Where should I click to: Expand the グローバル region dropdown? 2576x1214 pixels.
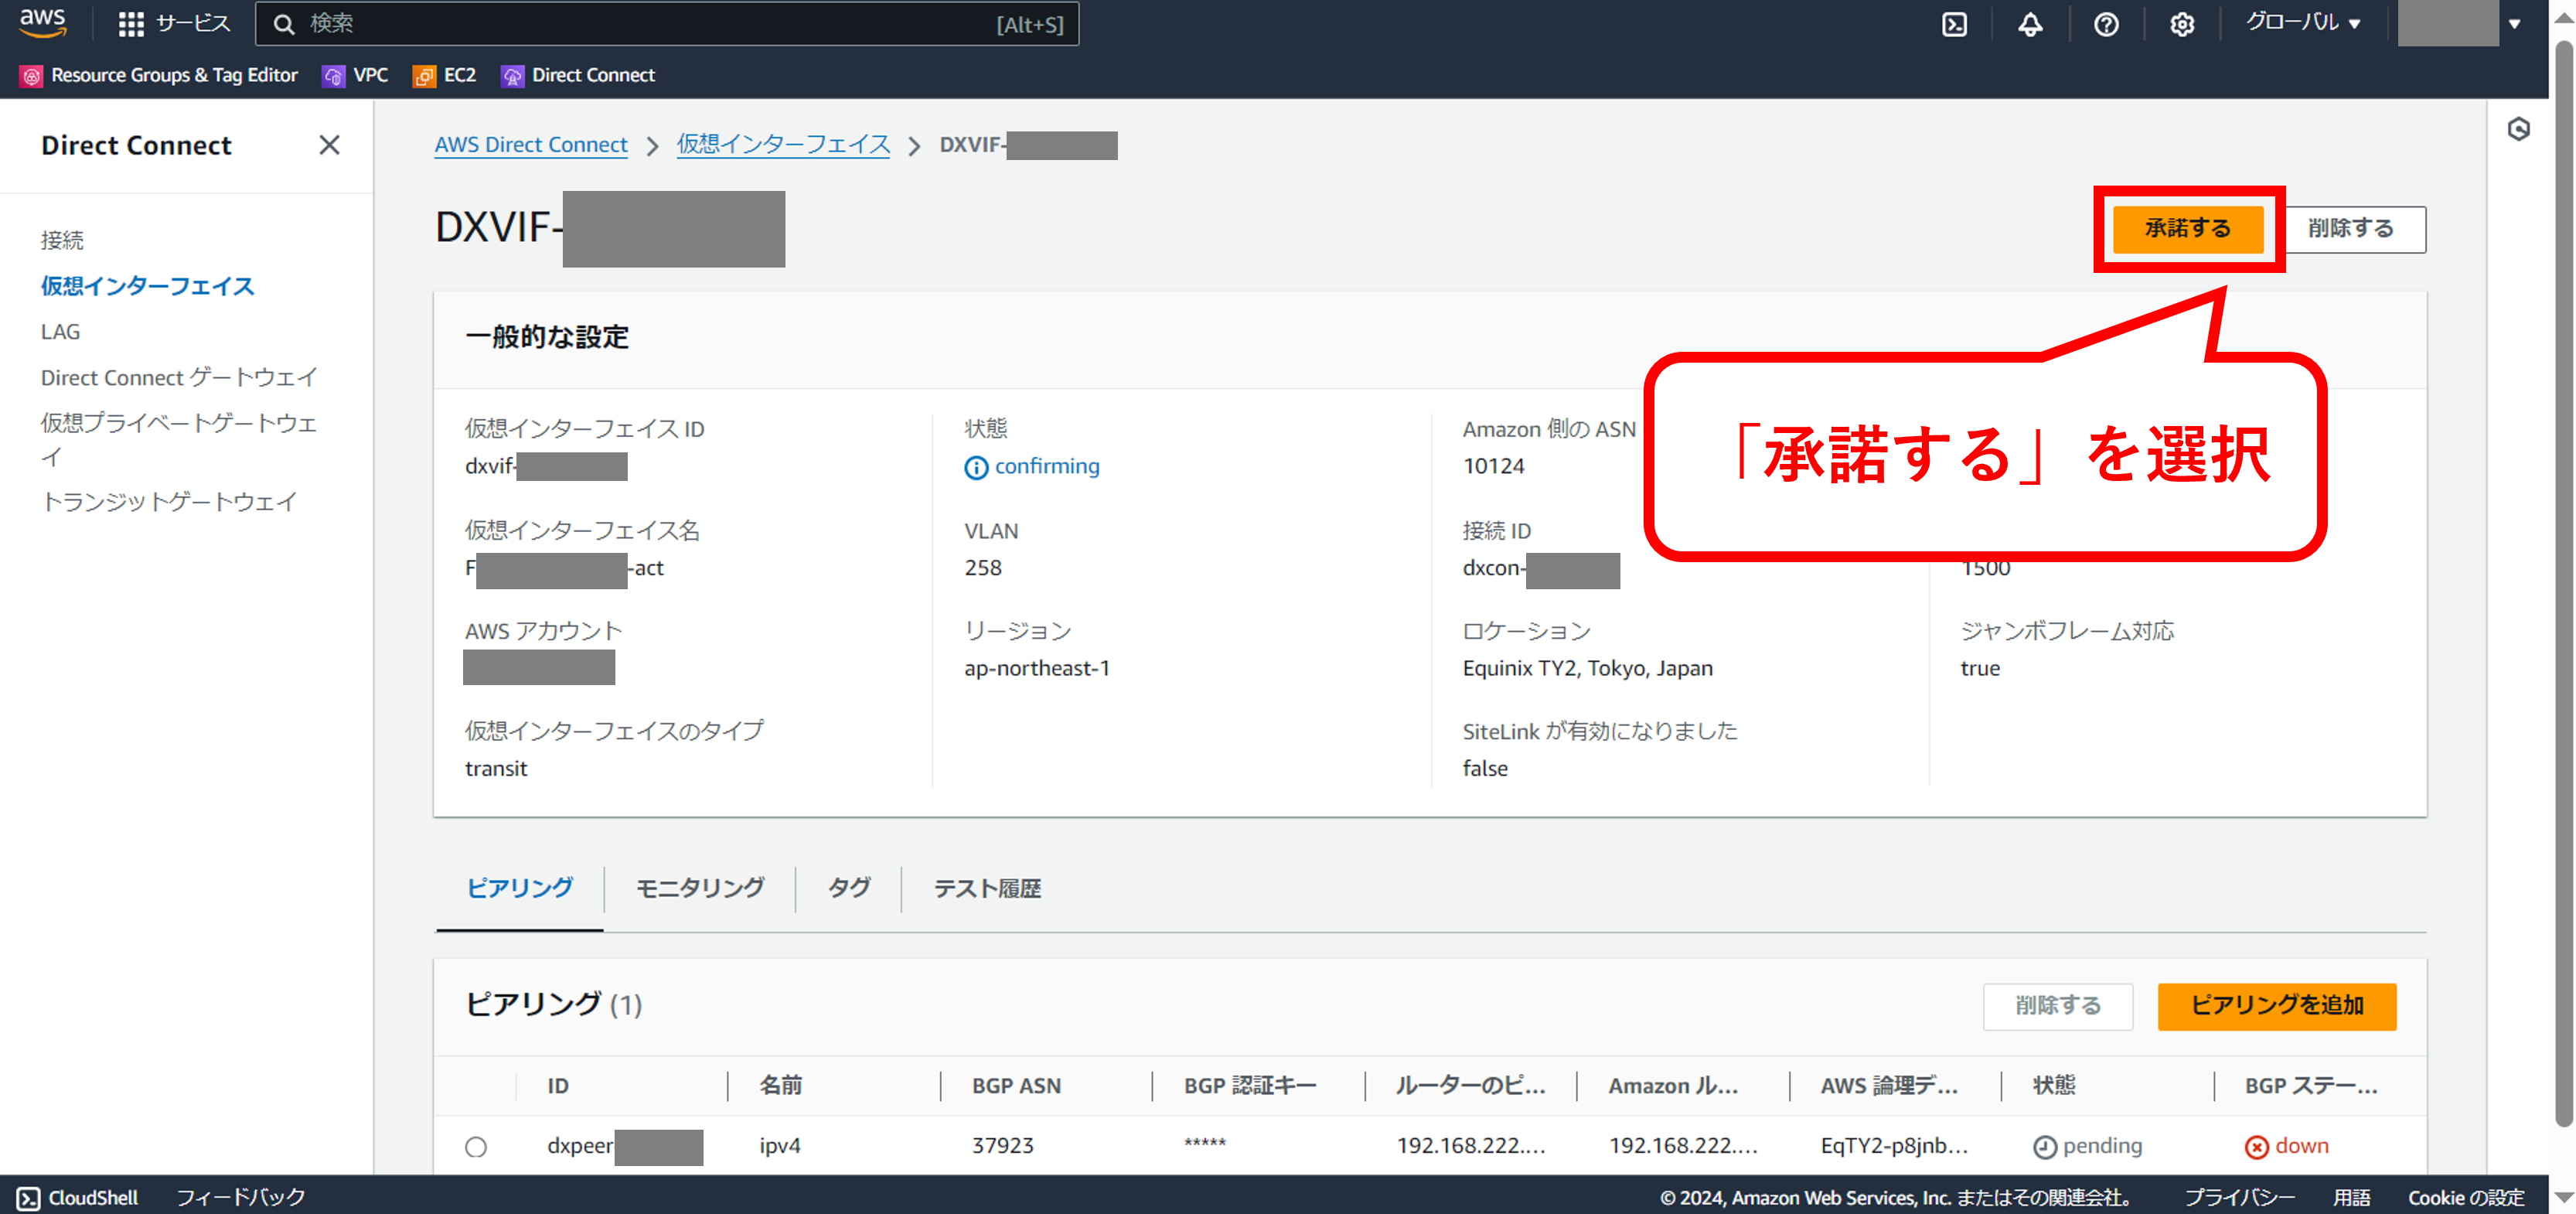tap(2303, 23)
